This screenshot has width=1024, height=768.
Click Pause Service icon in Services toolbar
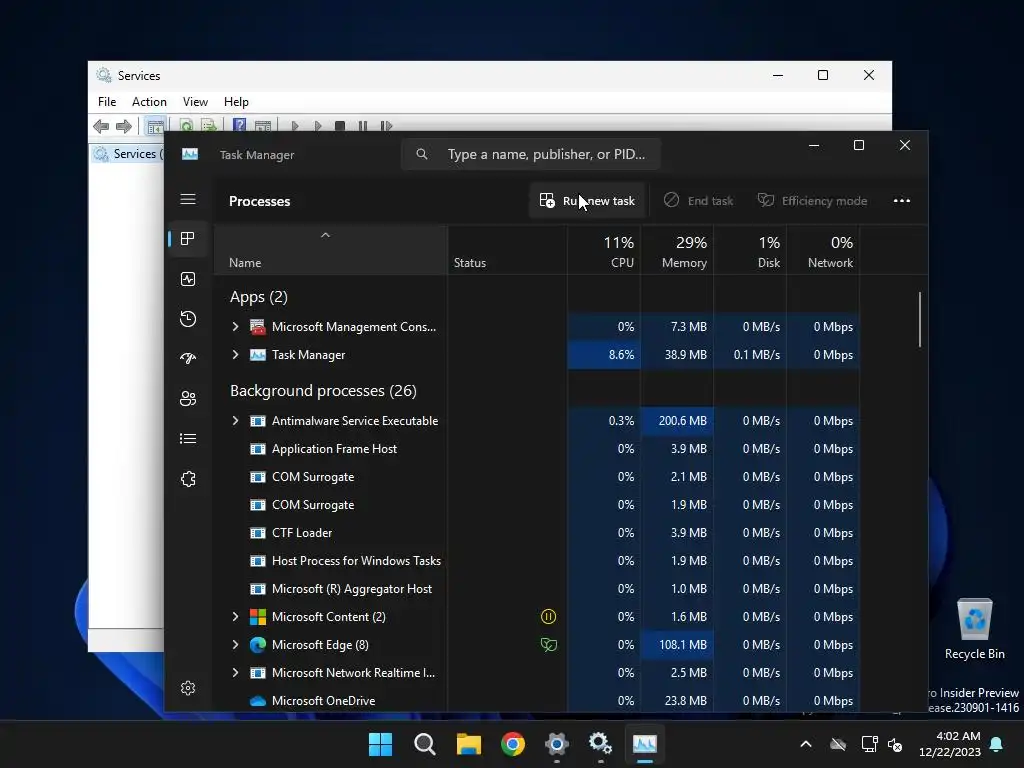(x=362, y=126)
